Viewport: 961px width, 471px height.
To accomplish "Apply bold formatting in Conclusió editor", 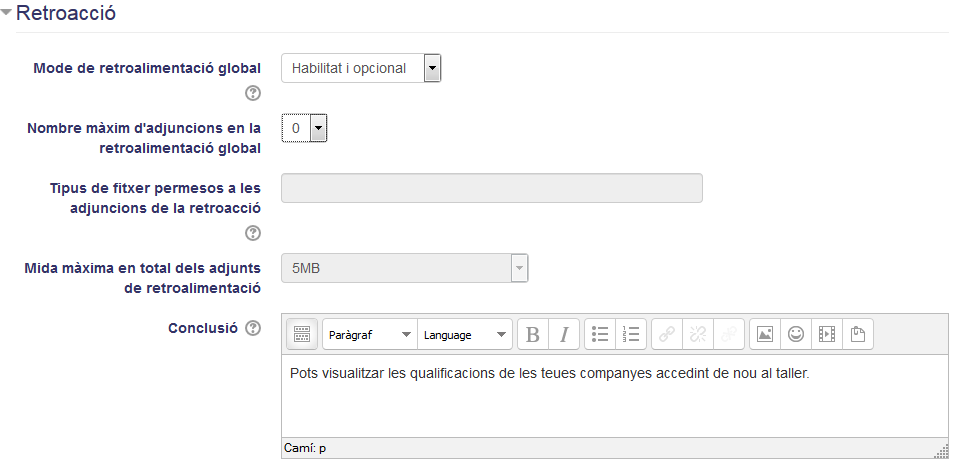I will [x=533, y=334].
